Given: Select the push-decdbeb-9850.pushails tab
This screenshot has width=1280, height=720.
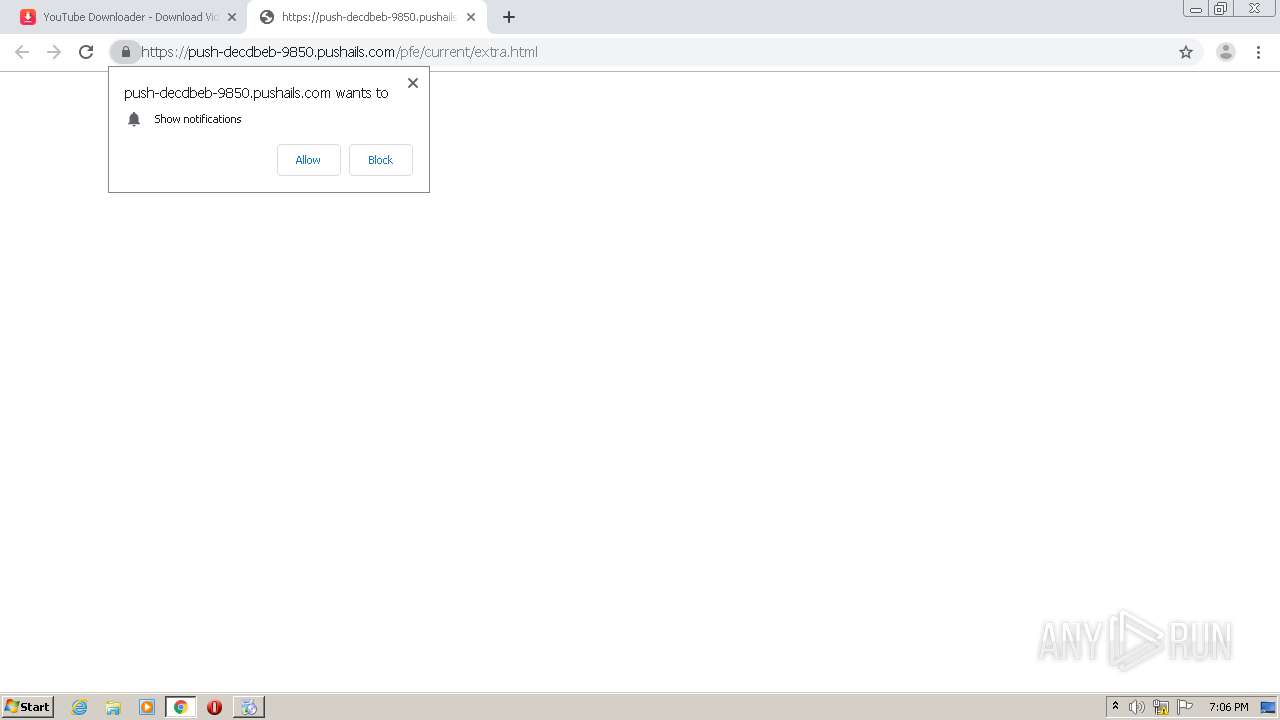Looking at the screenshot, I should 366,17.
